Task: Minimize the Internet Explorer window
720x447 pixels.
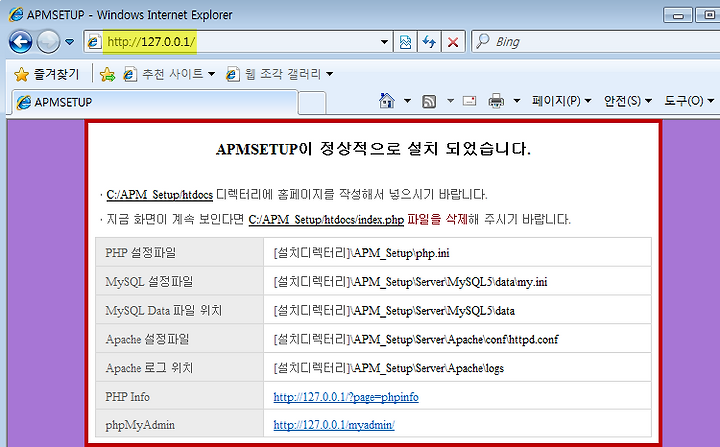Action: tap(677, 15)
